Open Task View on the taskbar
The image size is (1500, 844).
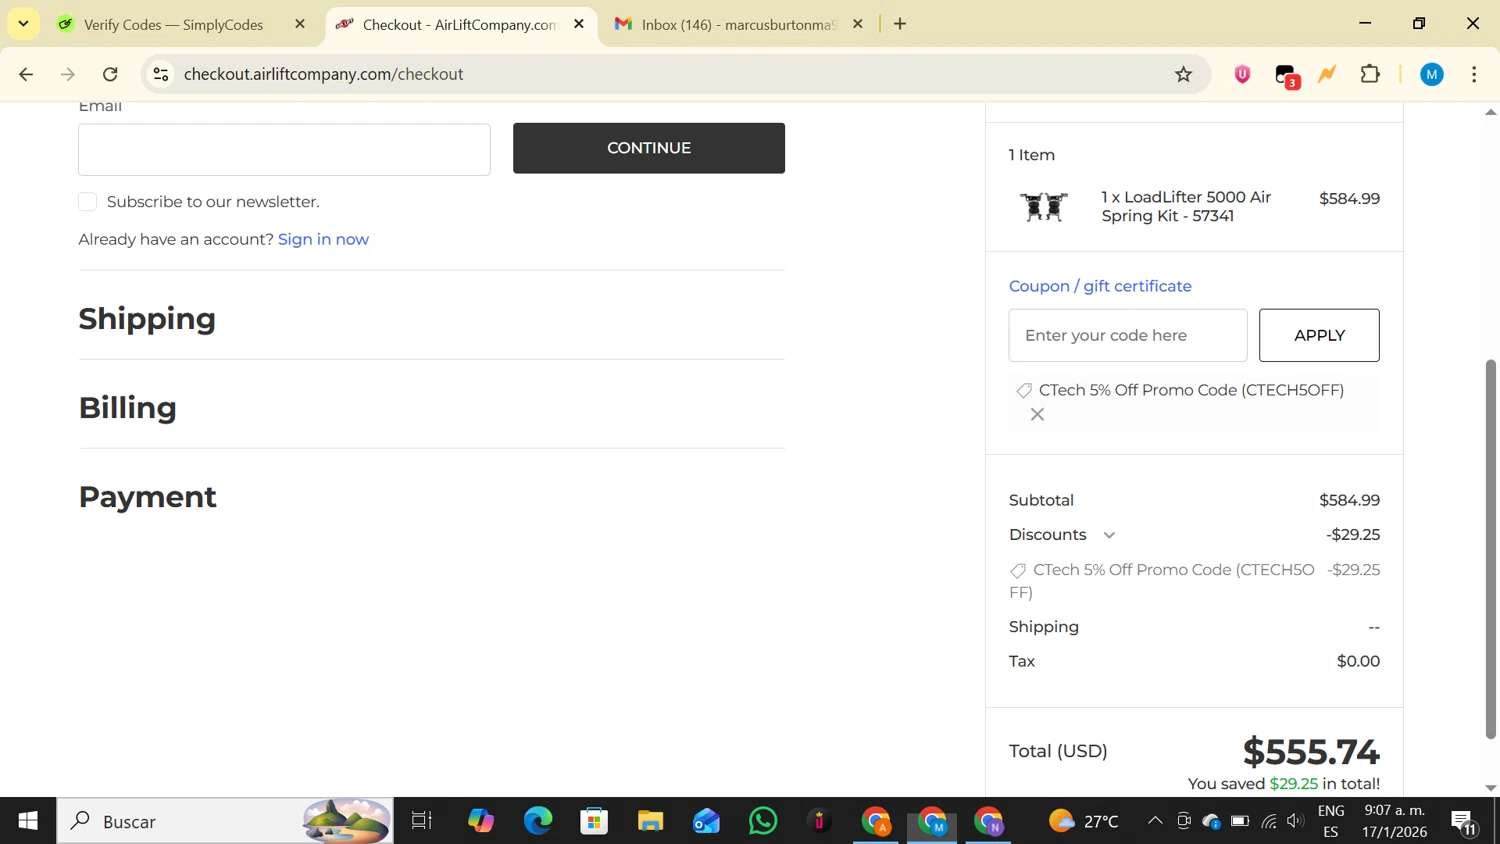(422, 821)
